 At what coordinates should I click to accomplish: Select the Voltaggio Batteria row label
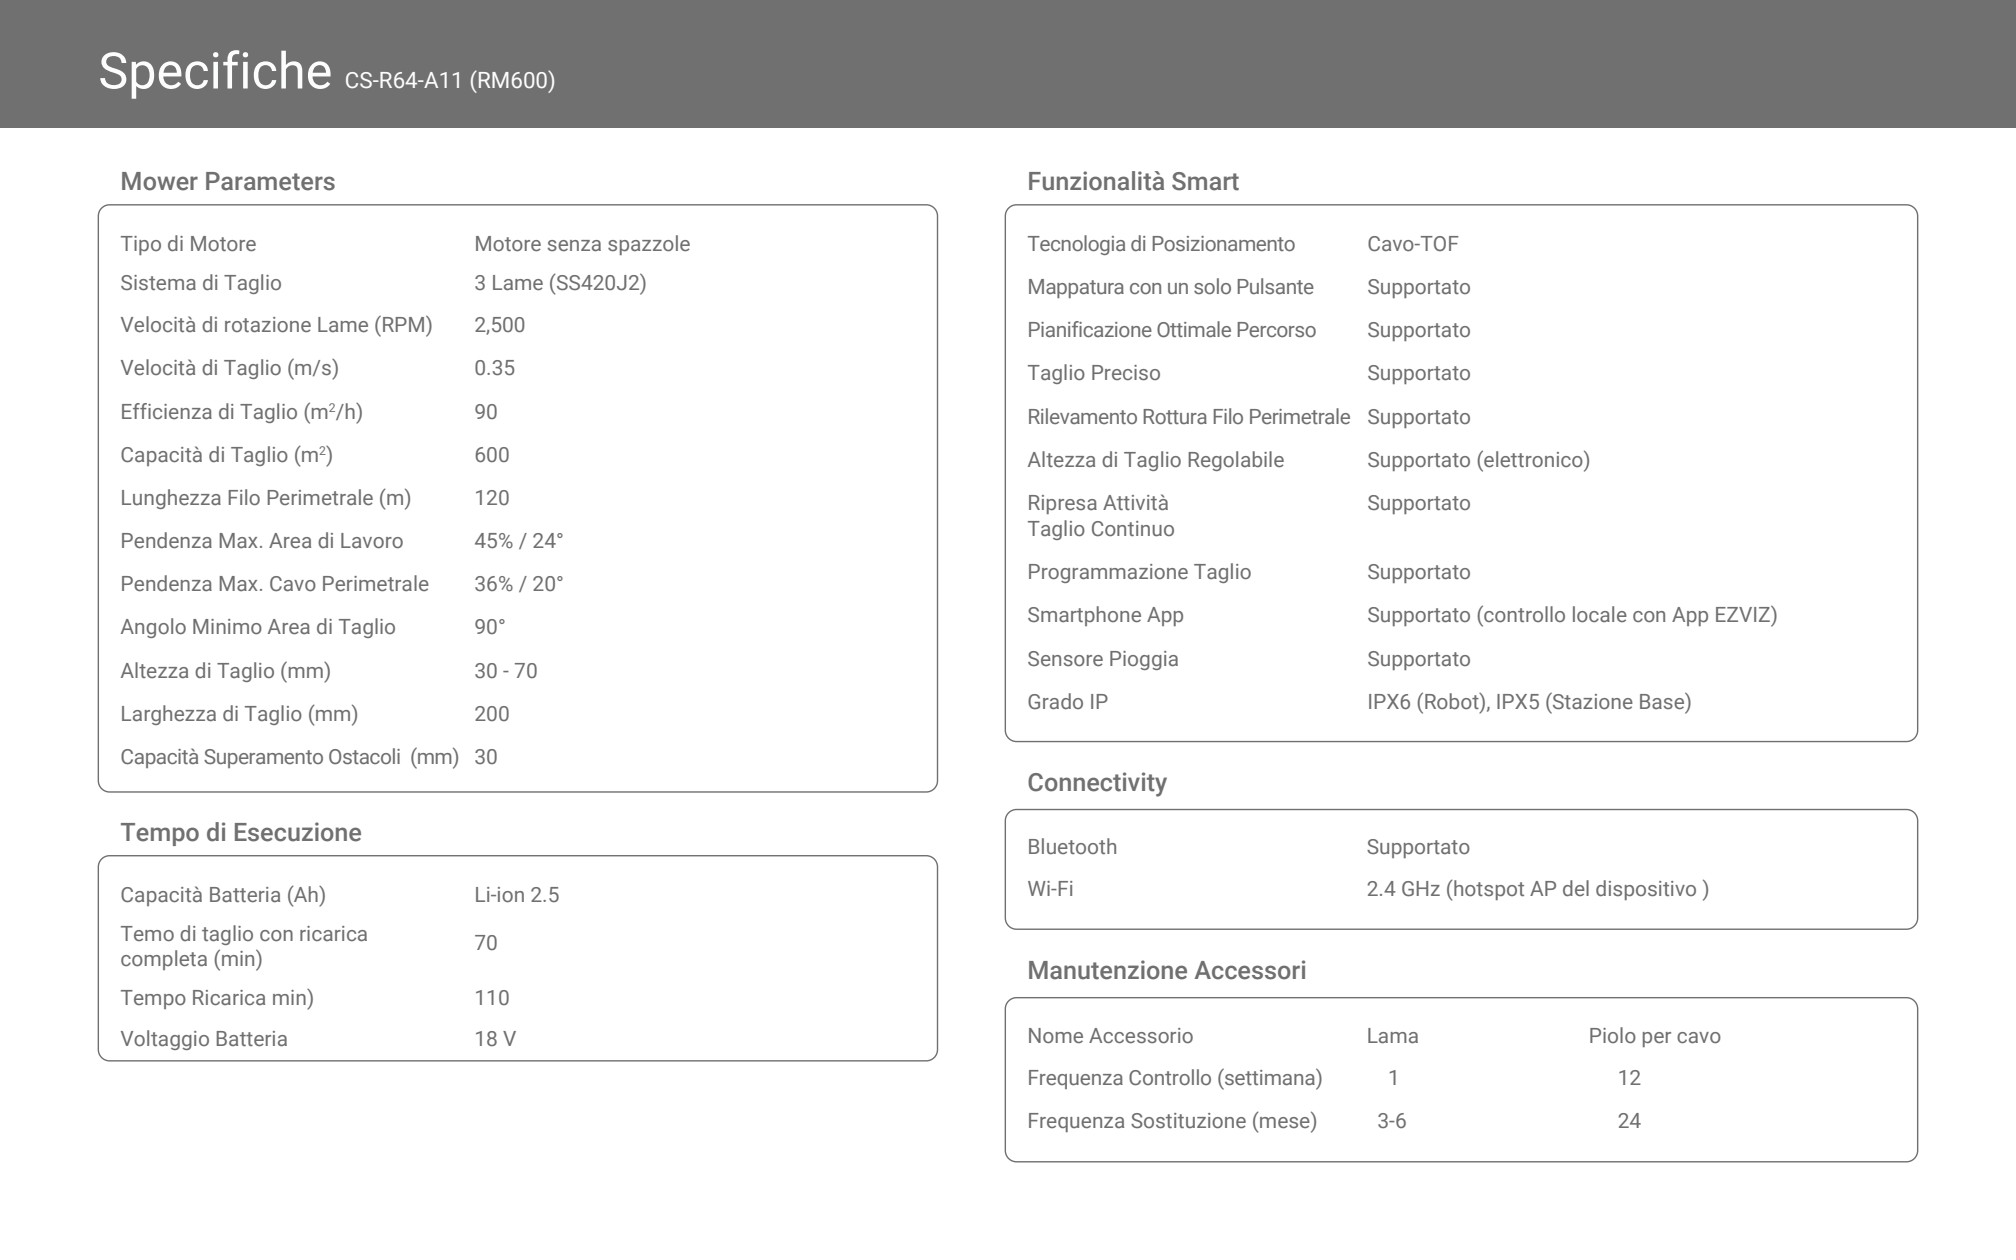[x=204, y=1039]
